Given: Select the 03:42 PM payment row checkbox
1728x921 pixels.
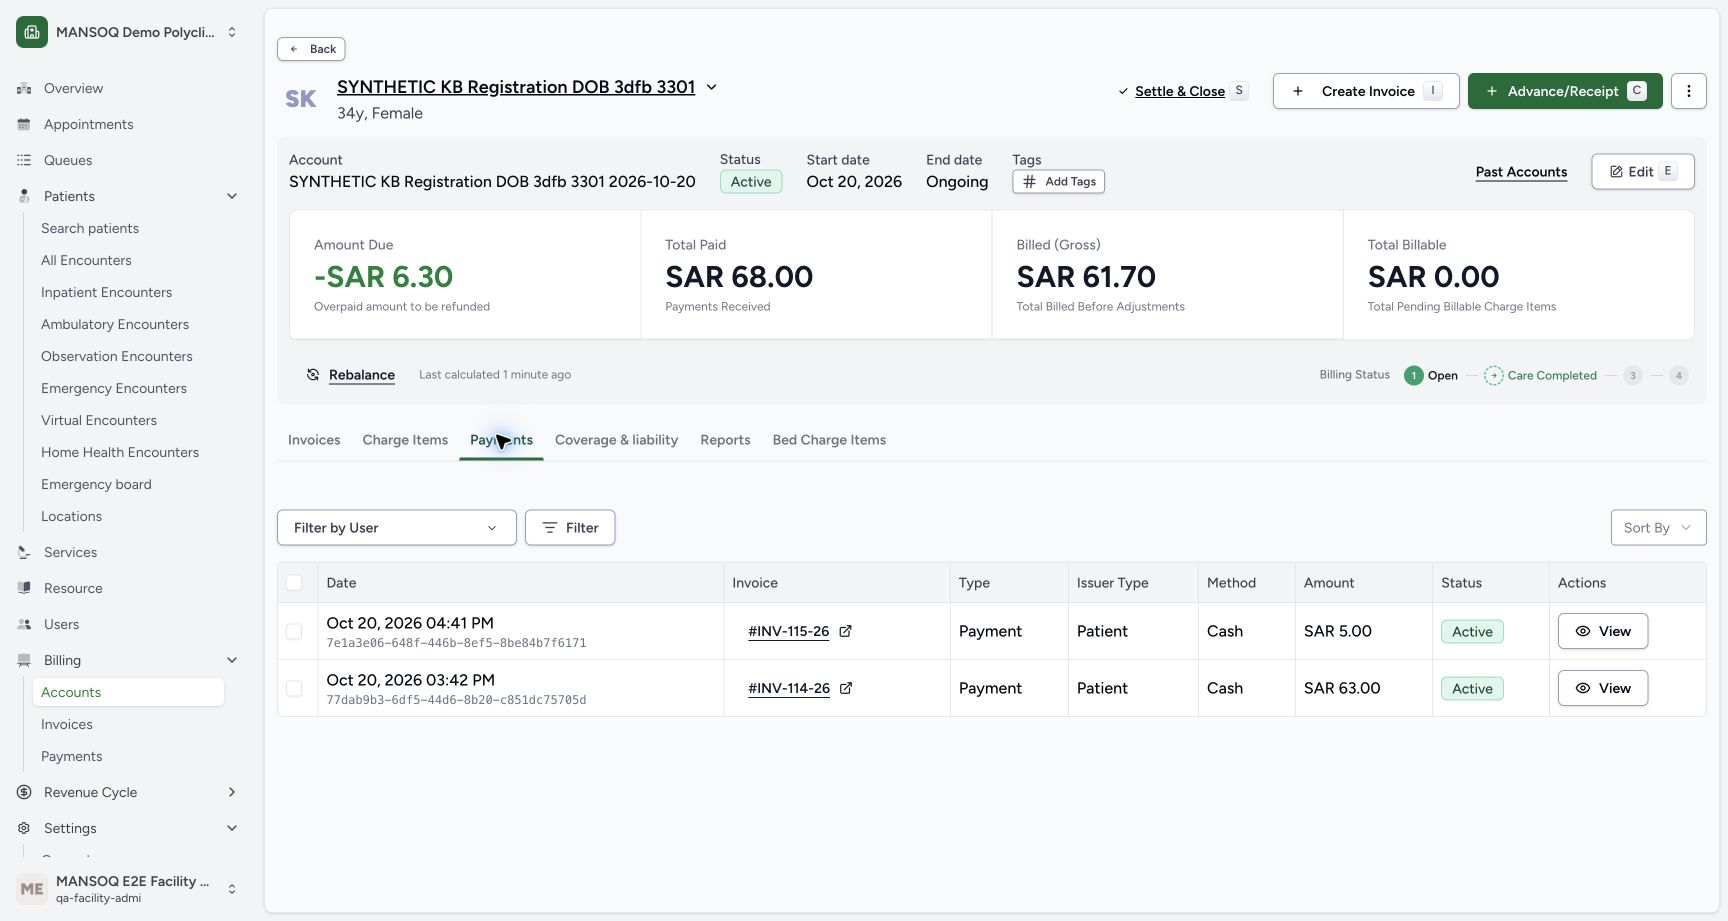Looking at the screenshot, I should tap(294, 689).
